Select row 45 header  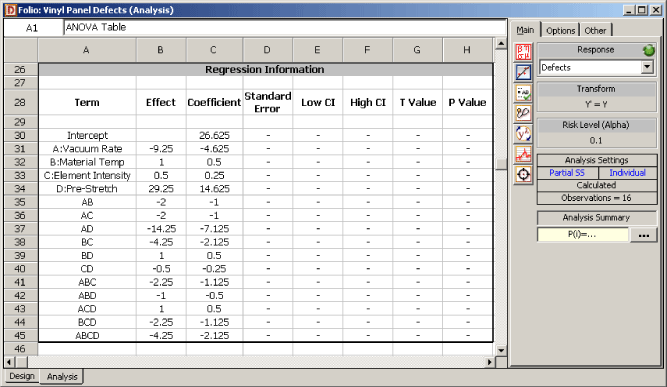(20, 336)
